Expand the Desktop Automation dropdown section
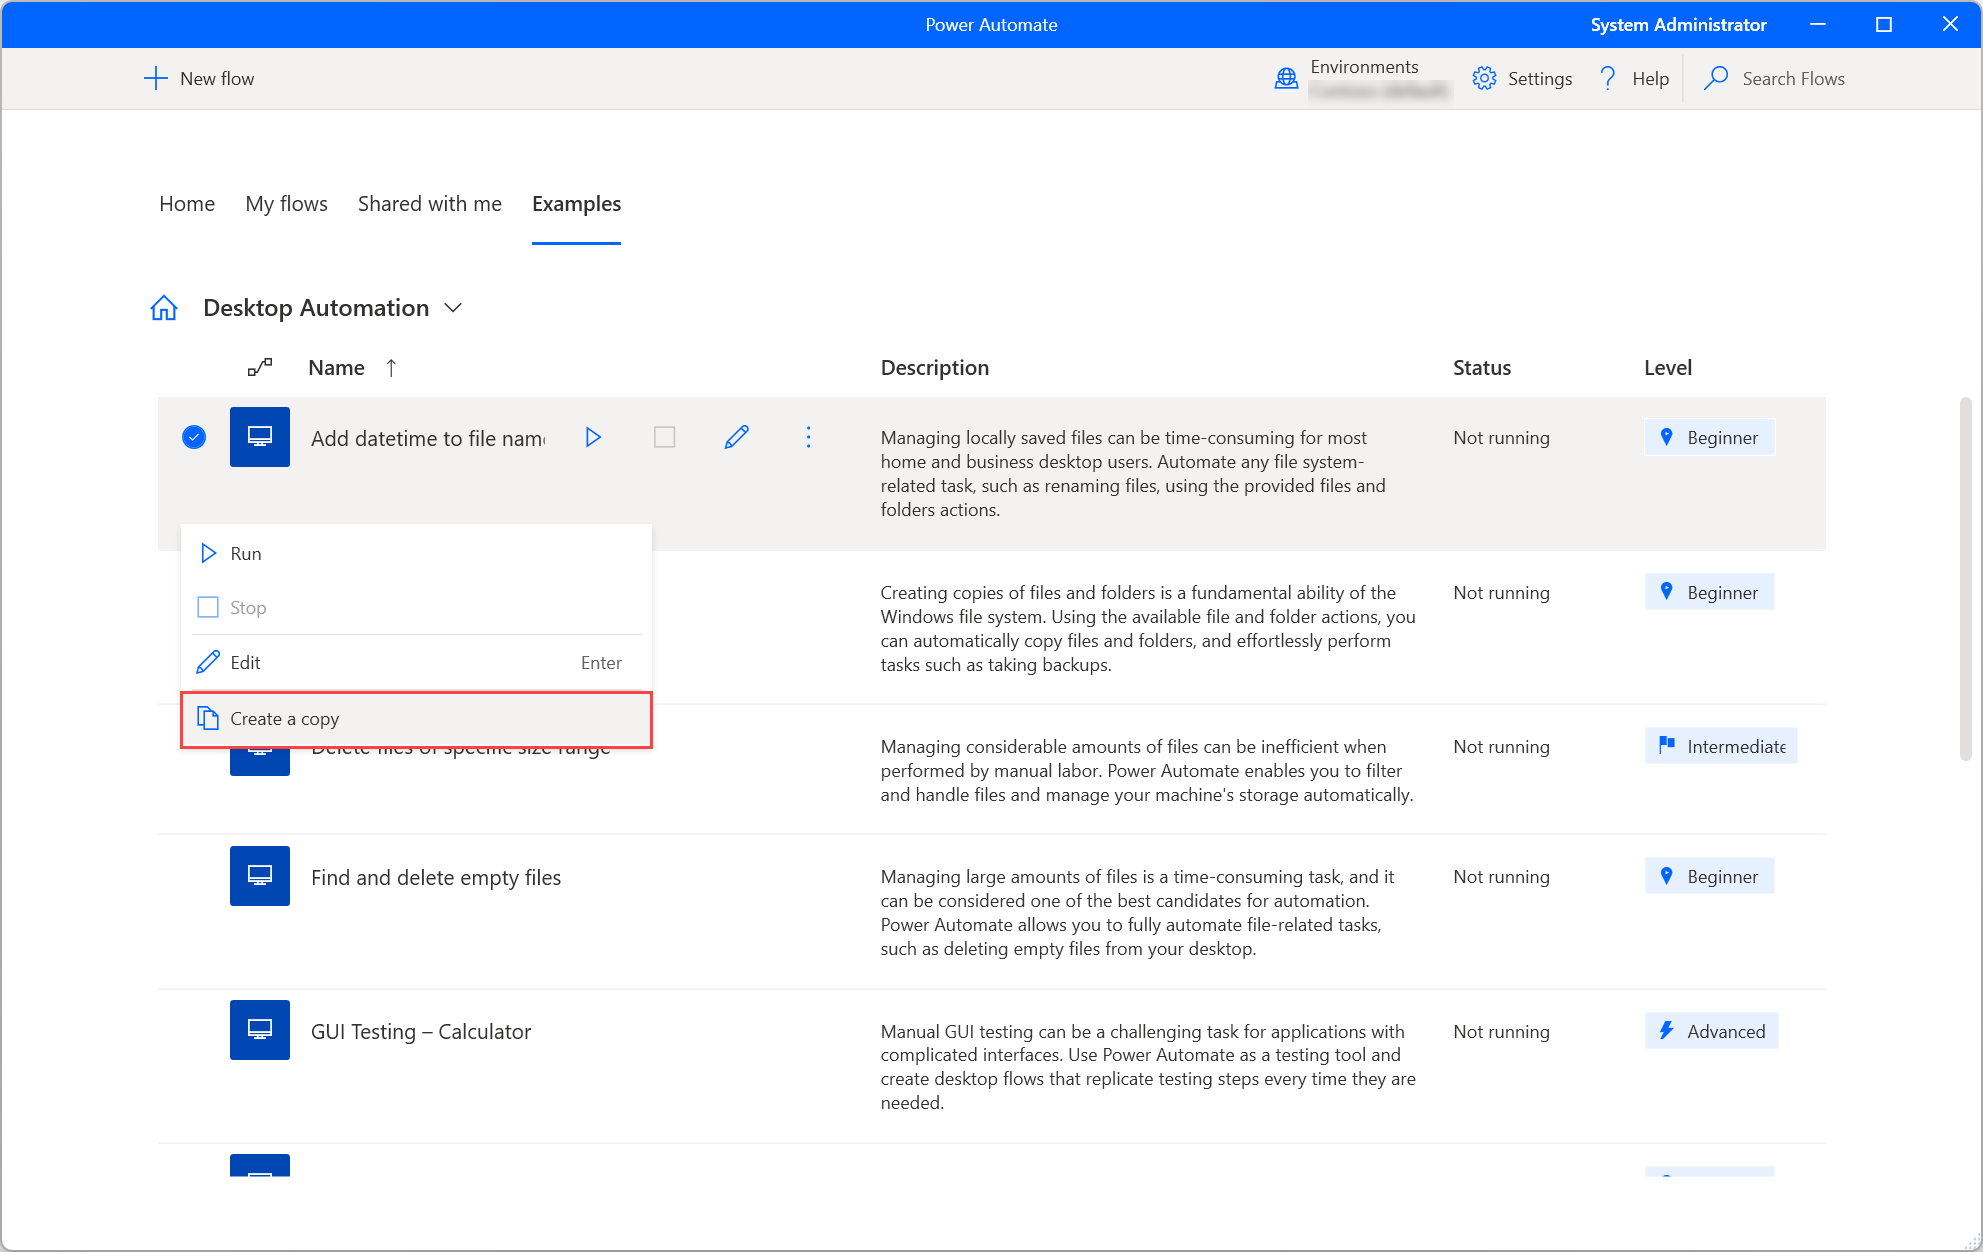This screenshot has height=1252, width=1983. 456,309
